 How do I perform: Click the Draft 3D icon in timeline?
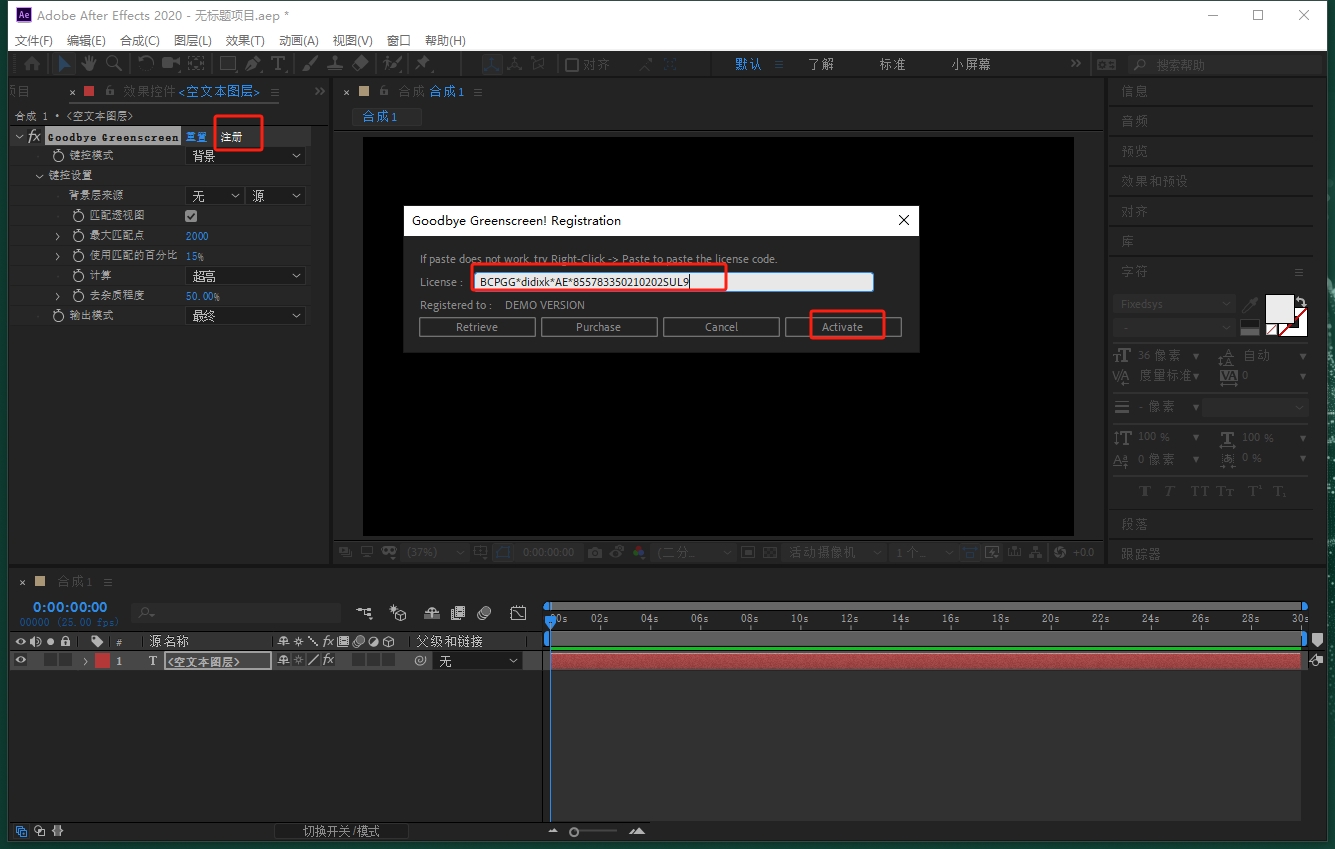pos(398,612)
